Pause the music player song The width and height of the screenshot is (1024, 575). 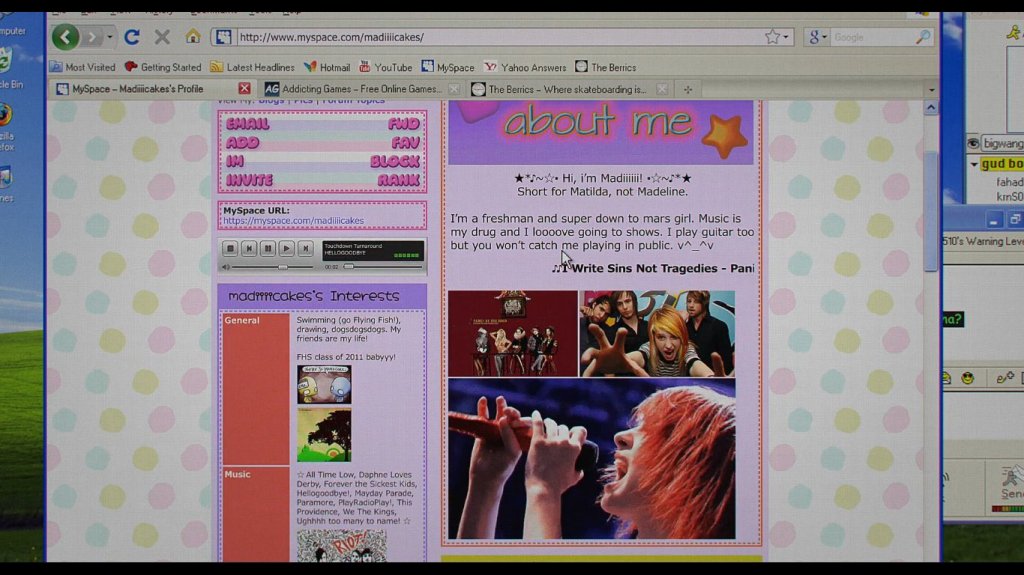268,248
